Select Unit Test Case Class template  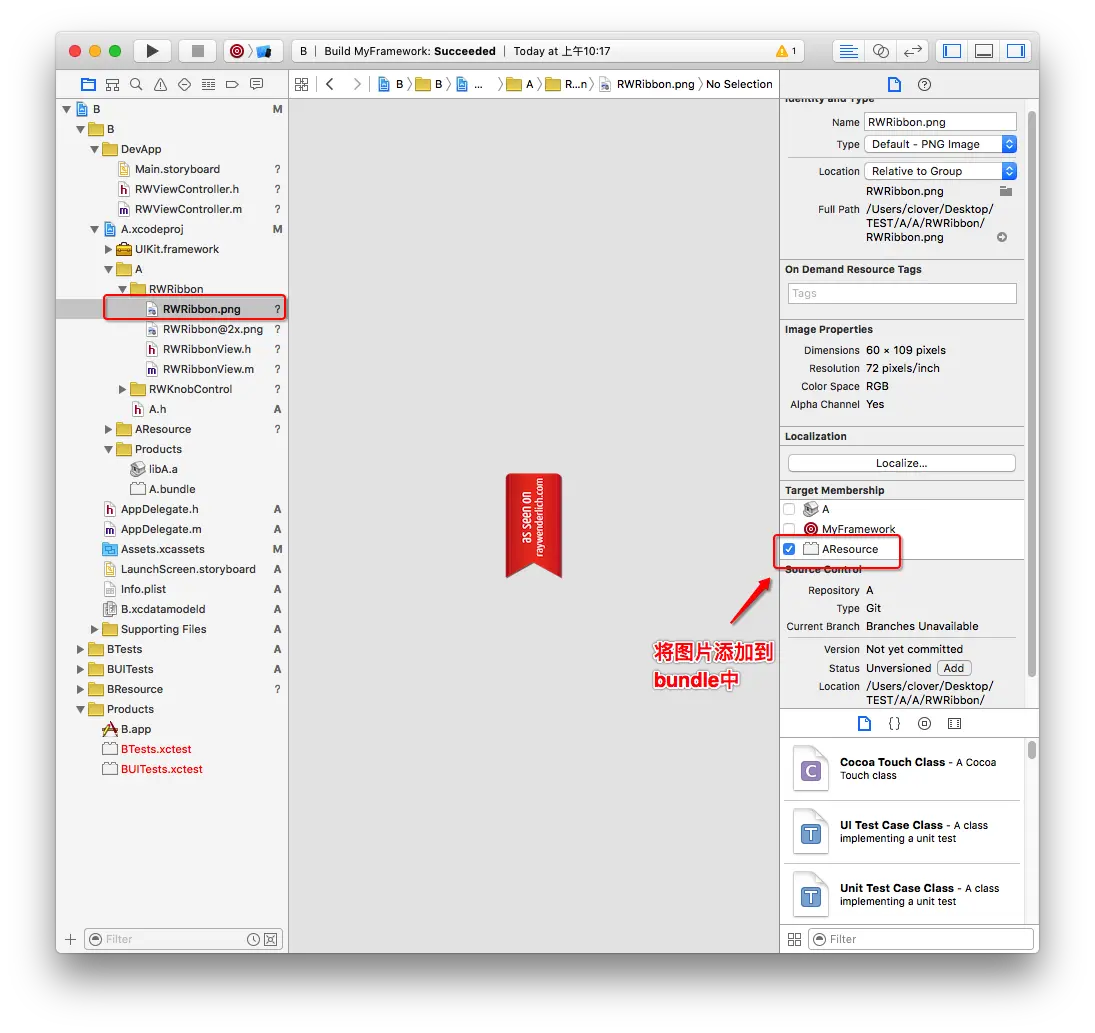[x=902, y=895]
